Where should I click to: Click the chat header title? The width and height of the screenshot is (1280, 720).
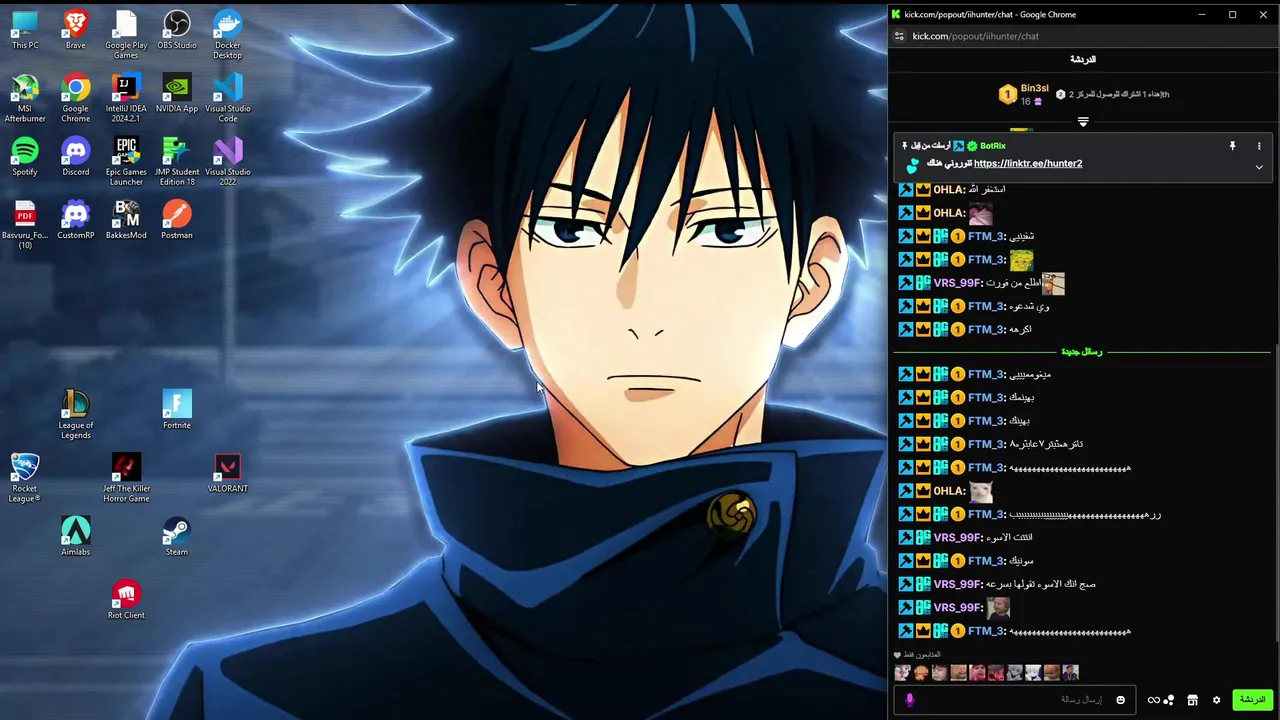(x=1083, y=60)
